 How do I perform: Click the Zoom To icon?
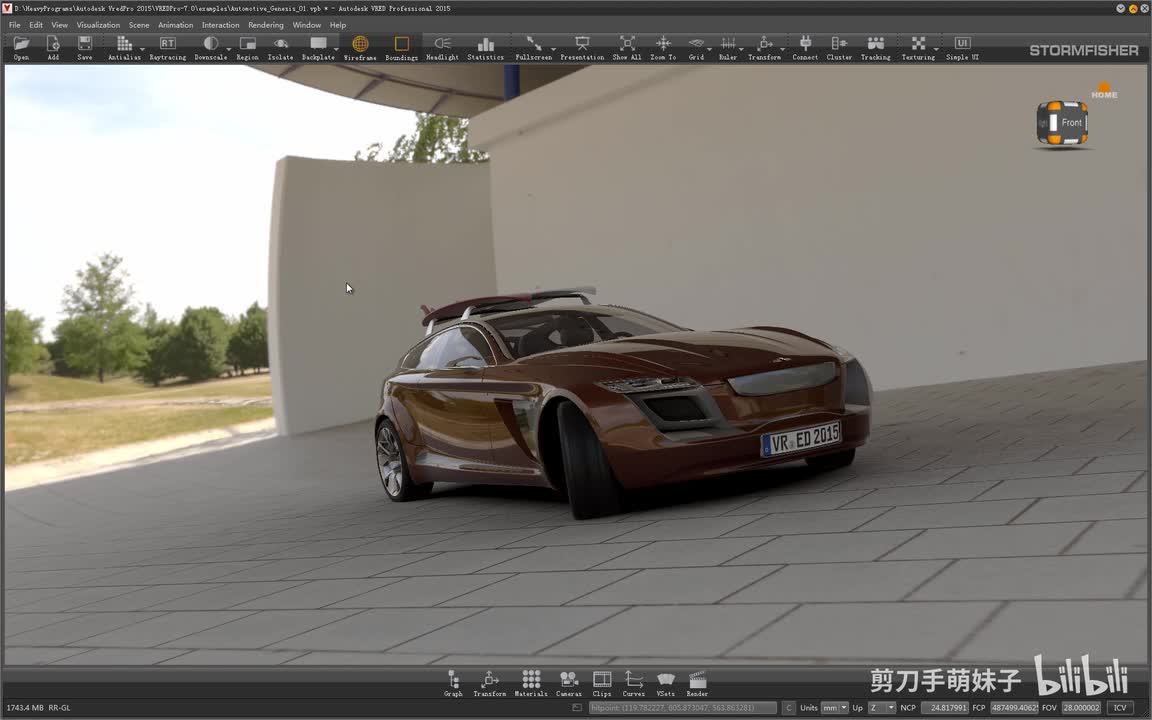(663, 48)
